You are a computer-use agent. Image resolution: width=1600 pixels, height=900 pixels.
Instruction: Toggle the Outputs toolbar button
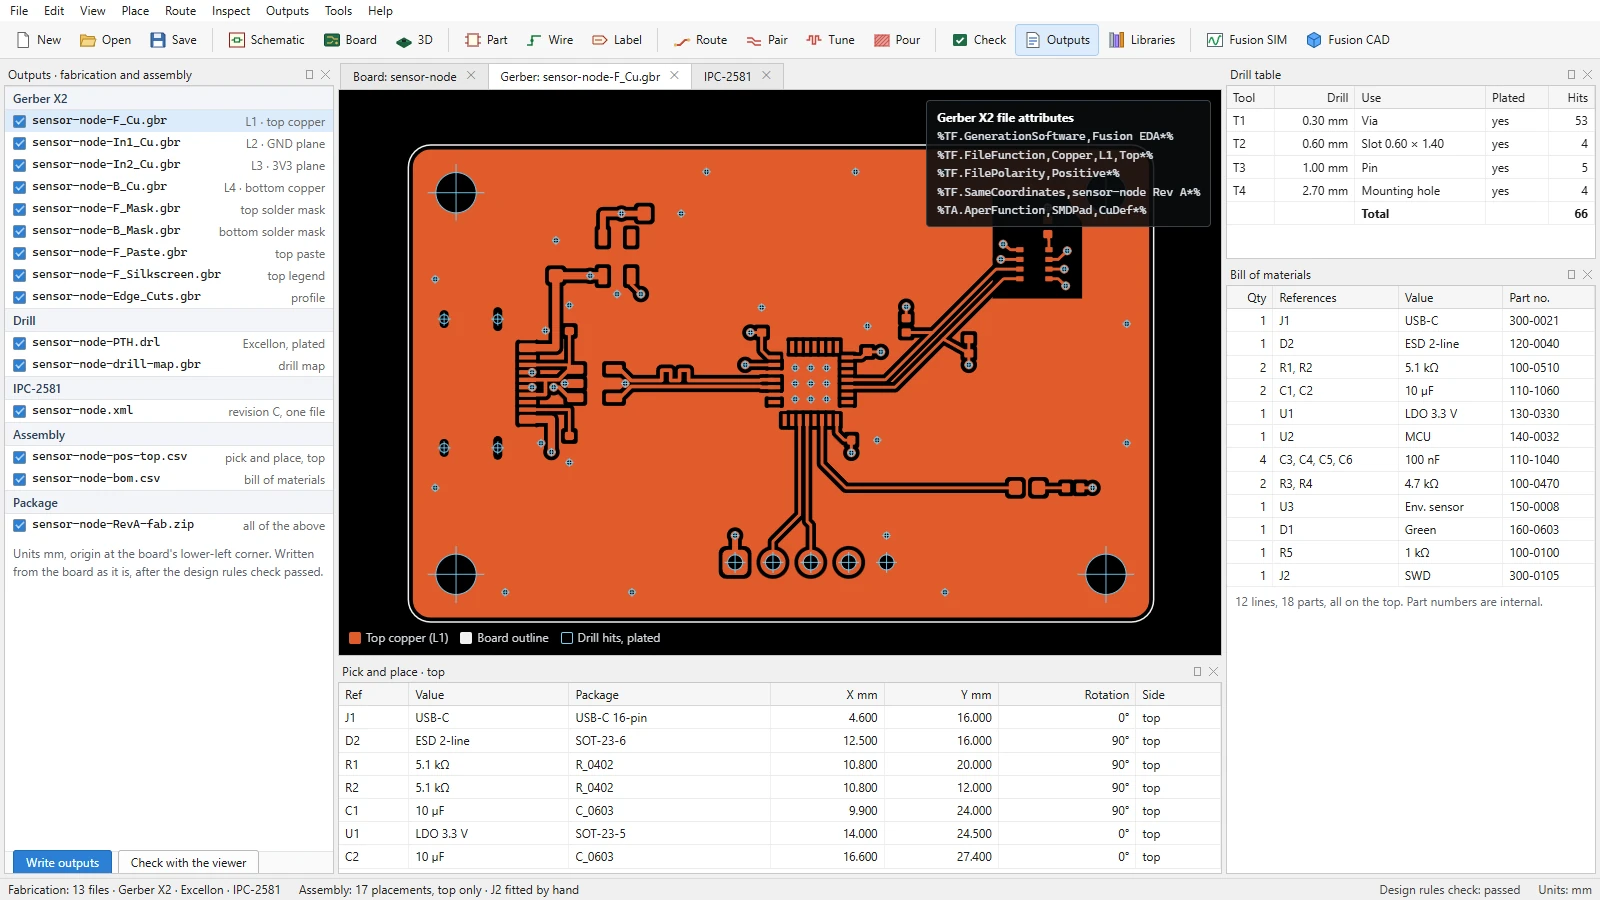1057,40
